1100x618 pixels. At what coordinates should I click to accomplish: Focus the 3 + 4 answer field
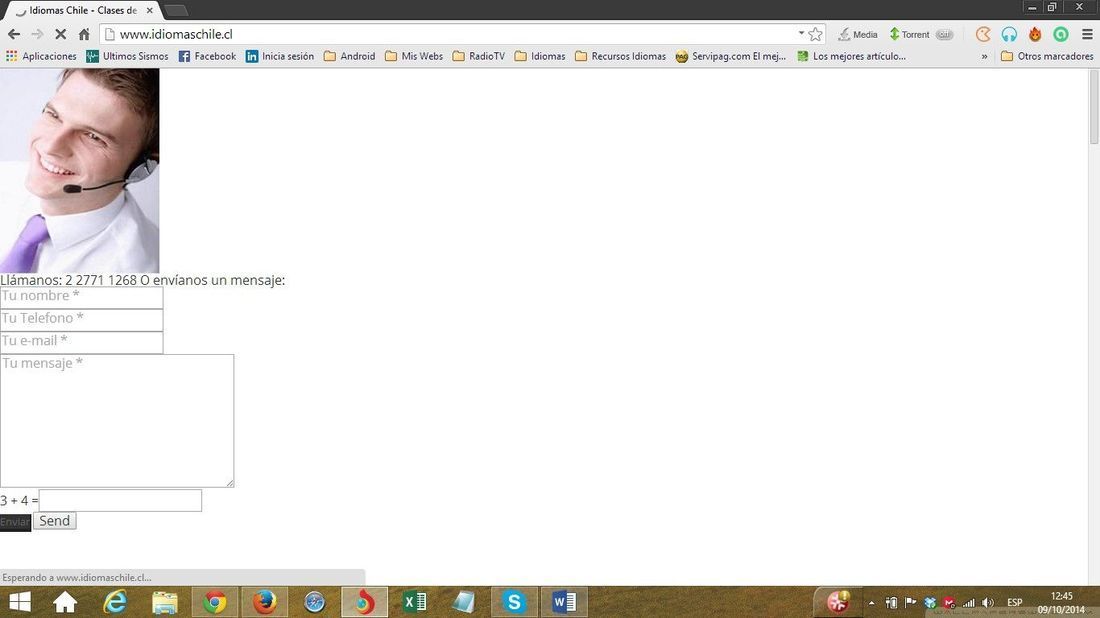coord(120,500)
